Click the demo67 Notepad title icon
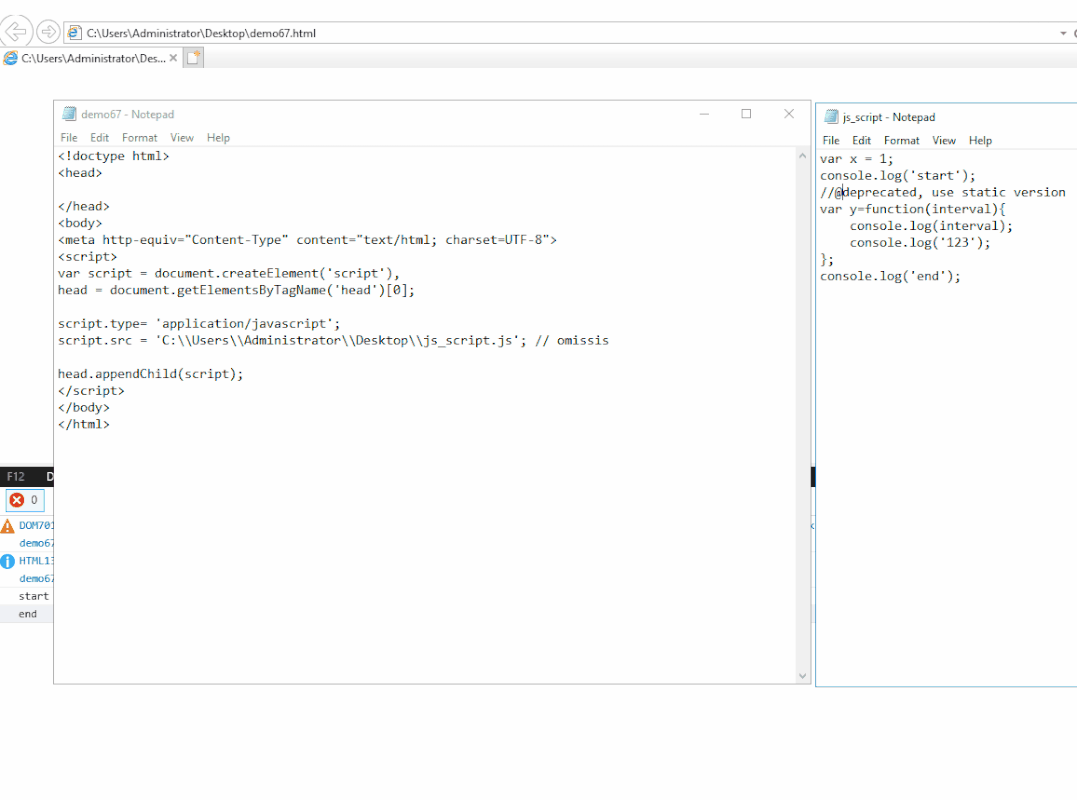Screen dimensions: 1077x800 (x=69, y=114)
